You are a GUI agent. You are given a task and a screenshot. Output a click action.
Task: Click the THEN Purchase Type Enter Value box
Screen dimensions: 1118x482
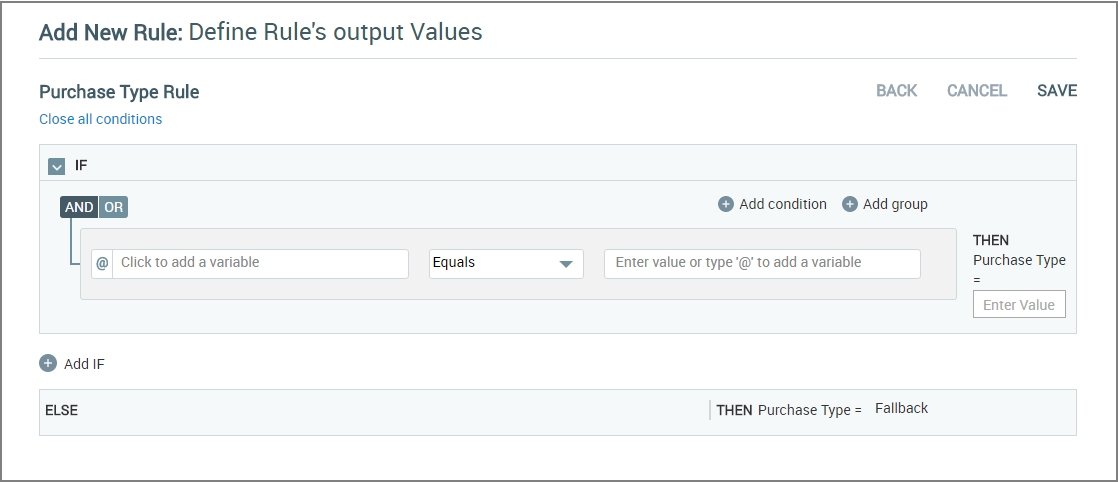click(x=1019, y=304)
